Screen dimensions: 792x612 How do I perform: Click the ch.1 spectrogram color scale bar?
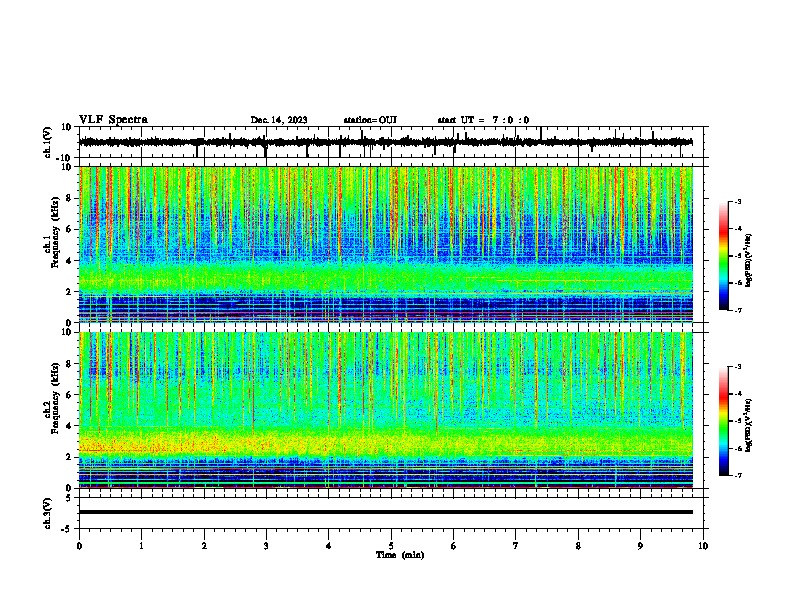click(x=724, y=256)
